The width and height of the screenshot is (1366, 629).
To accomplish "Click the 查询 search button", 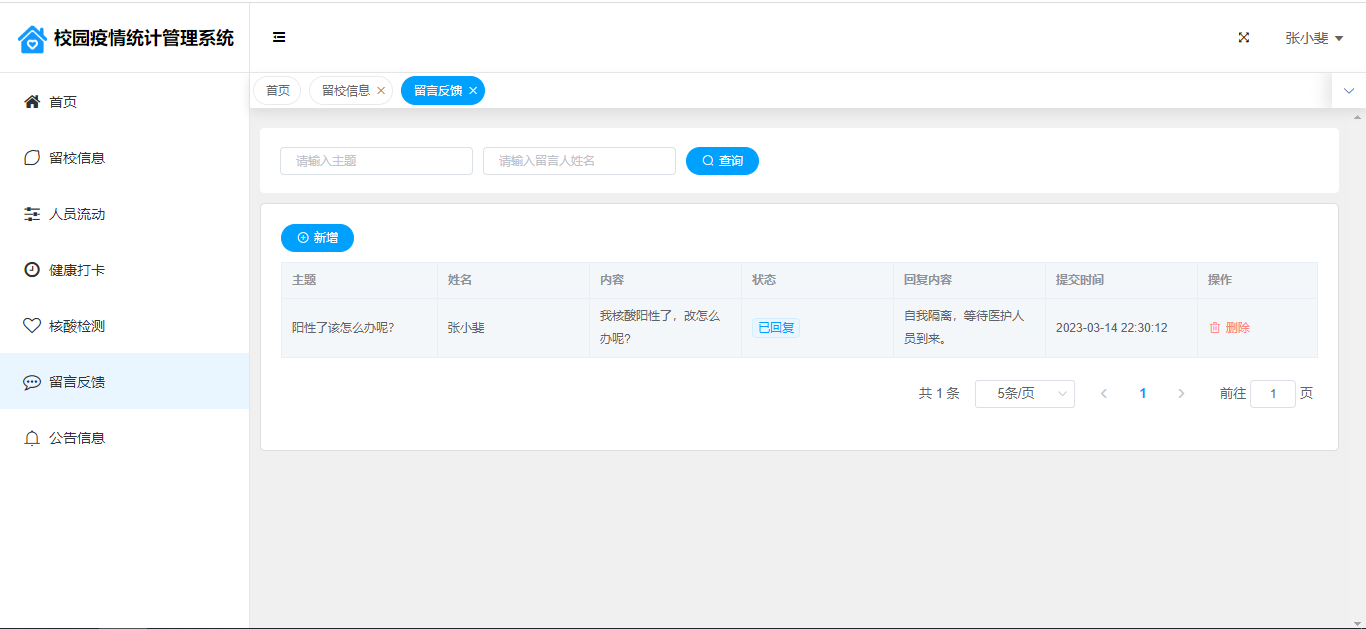I will click(x=722, y=161).
